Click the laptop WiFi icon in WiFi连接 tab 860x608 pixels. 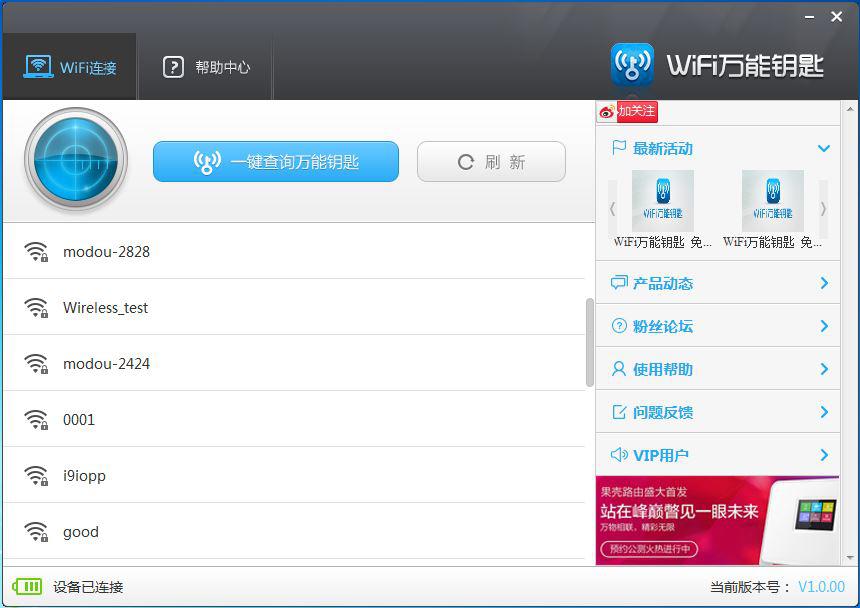pos(38,67)
